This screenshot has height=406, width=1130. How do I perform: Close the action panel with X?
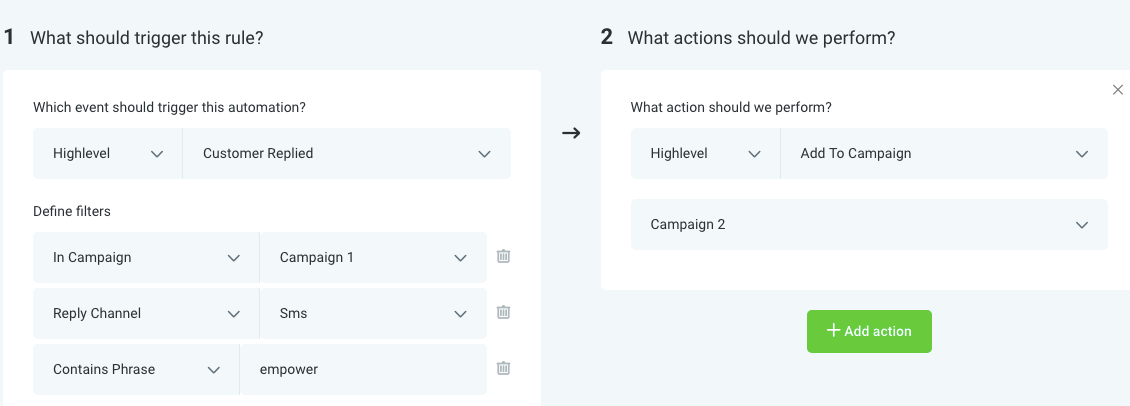click(1118, 90)
